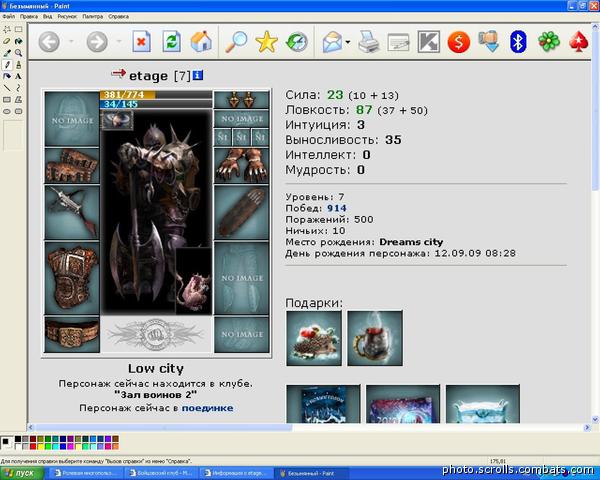This screenshot has height=480, width=600.
Task: Pick the brown swatch ending the top row
Action: pyautogui.click(x=115, y=439)
